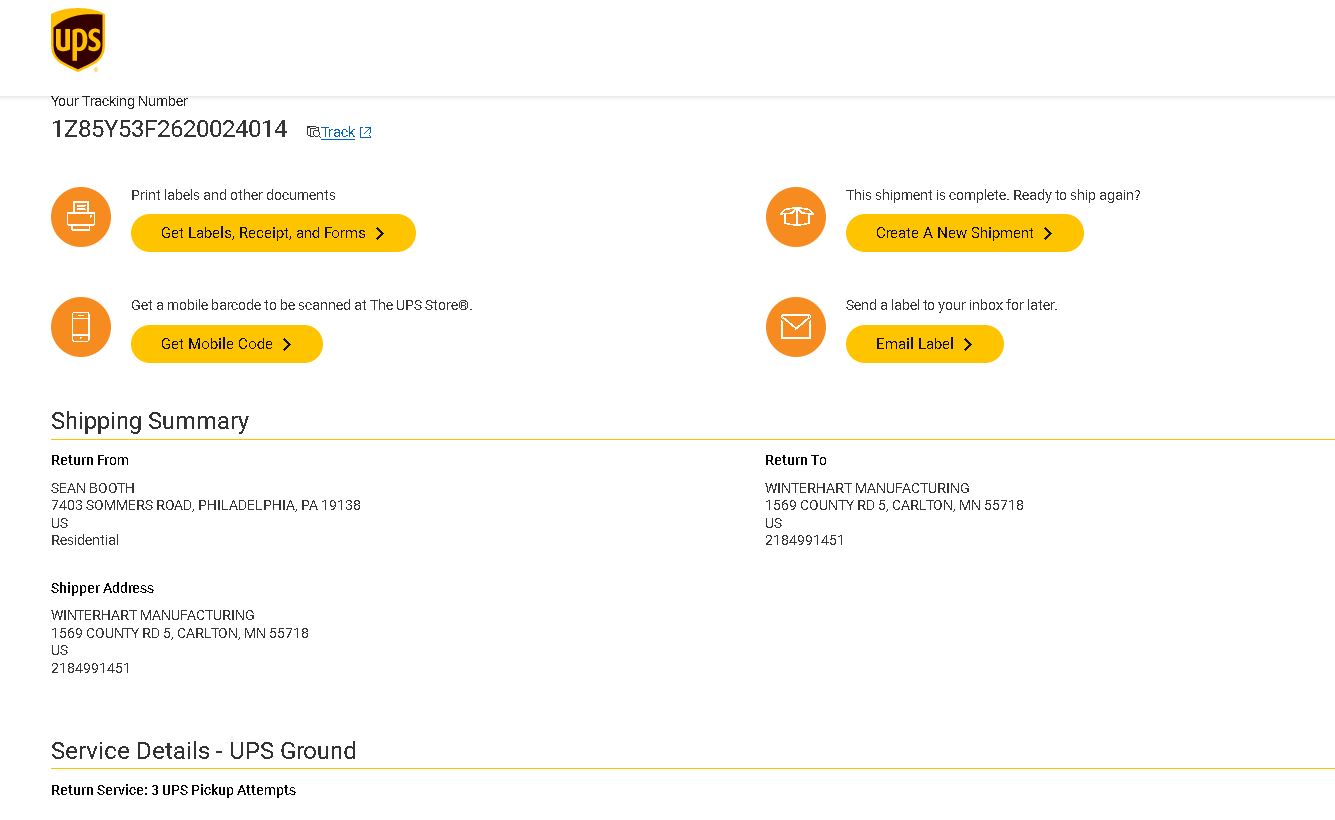Click Return Service: 3 UPS Pickup Attempts
1335x820 pixels.
[x=173, y=790]
